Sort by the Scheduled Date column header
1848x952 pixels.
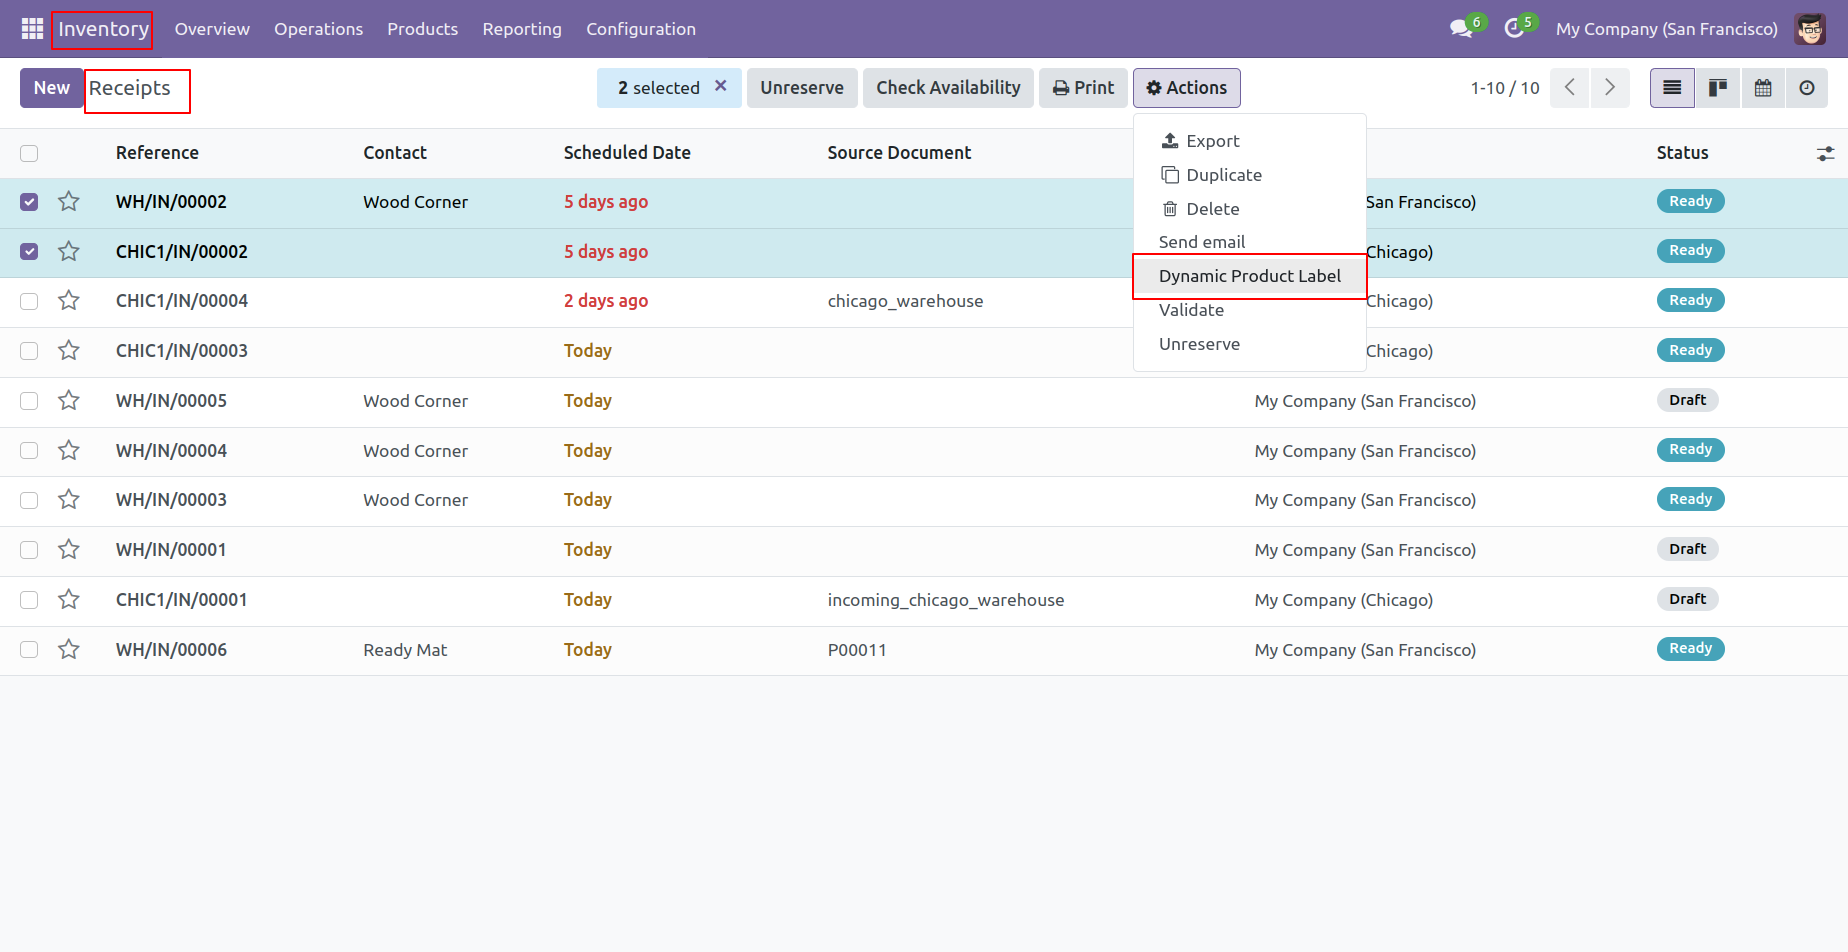[x=627, y=153]
